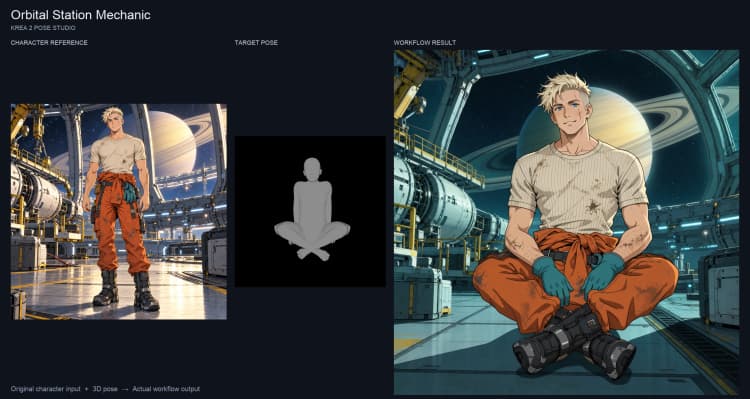The width and height of the screenshot is (750, 399).
Task: Click the 'TARGET POSE' label
Action: [x=256, y=43]
